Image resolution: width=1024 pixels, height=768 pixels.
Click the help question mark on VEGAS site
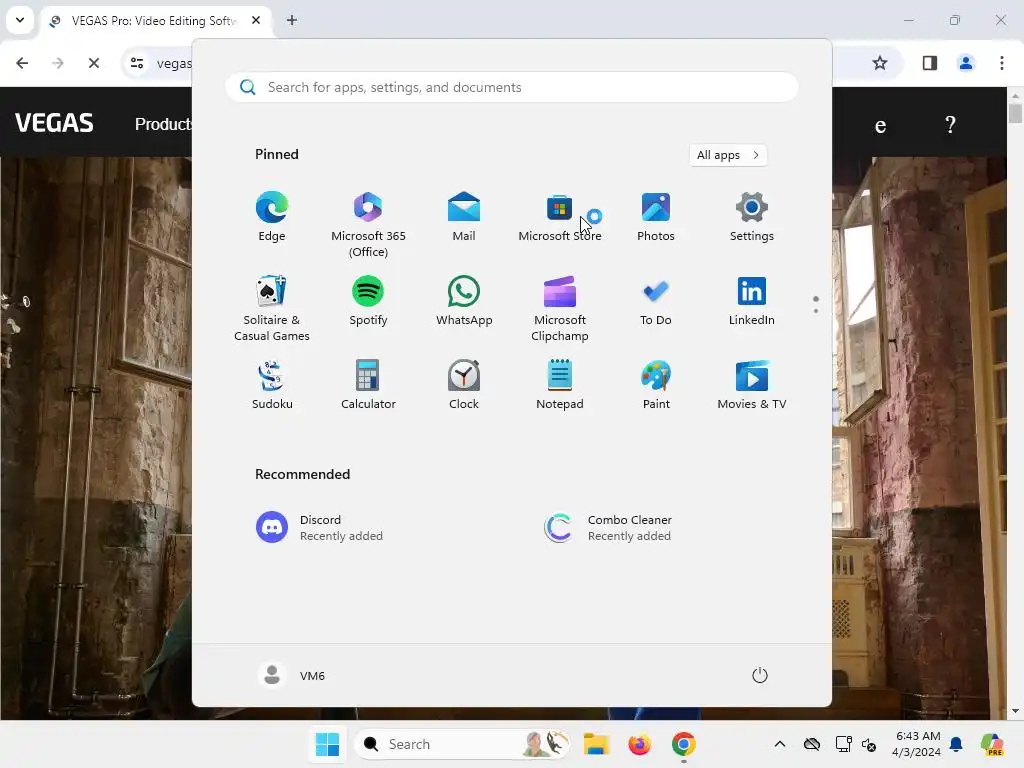click(951, 124)
